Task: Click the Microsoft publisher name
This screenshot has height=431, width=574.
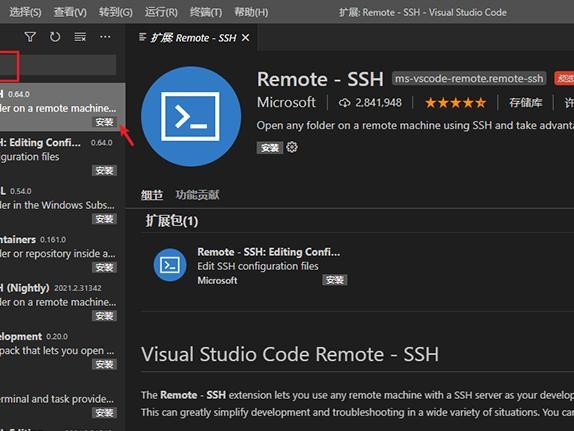Action: (x=286, y=103)
